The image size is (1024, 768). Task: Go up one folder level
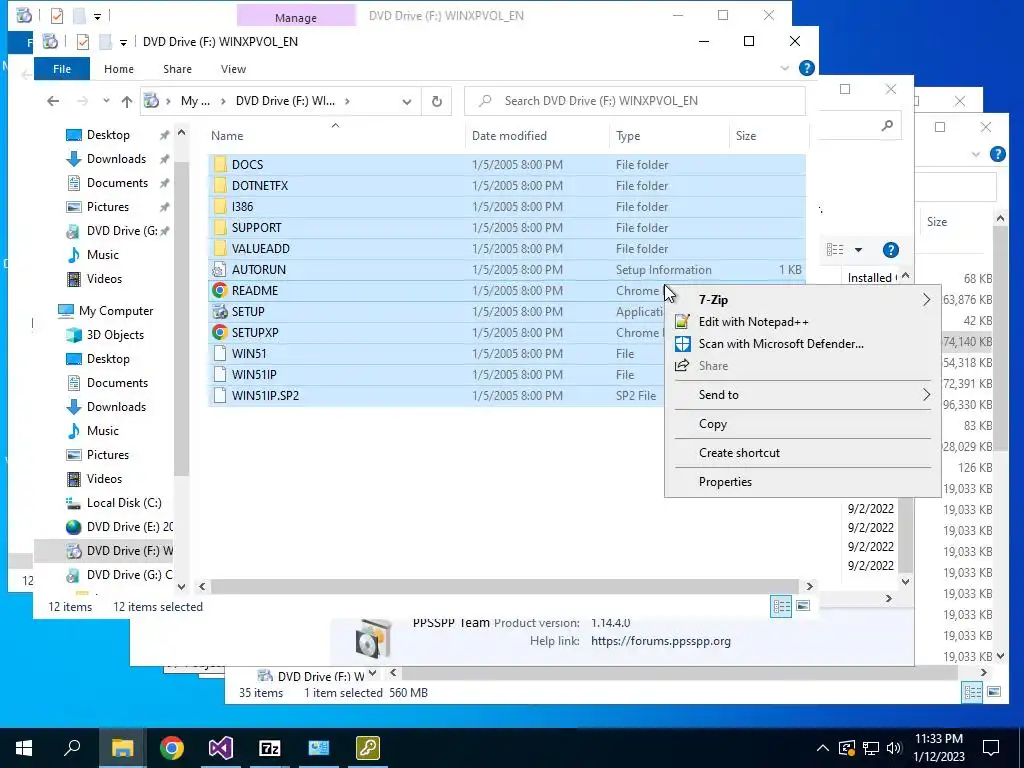coord(127,101)
